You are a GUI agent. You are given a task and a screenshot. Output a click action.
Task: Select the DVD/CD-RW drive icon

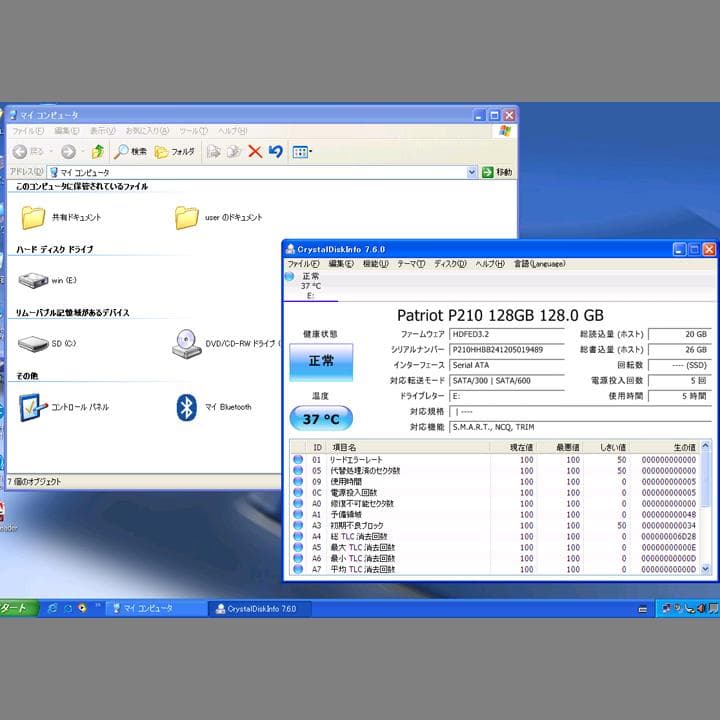click(x=186, y=344)
